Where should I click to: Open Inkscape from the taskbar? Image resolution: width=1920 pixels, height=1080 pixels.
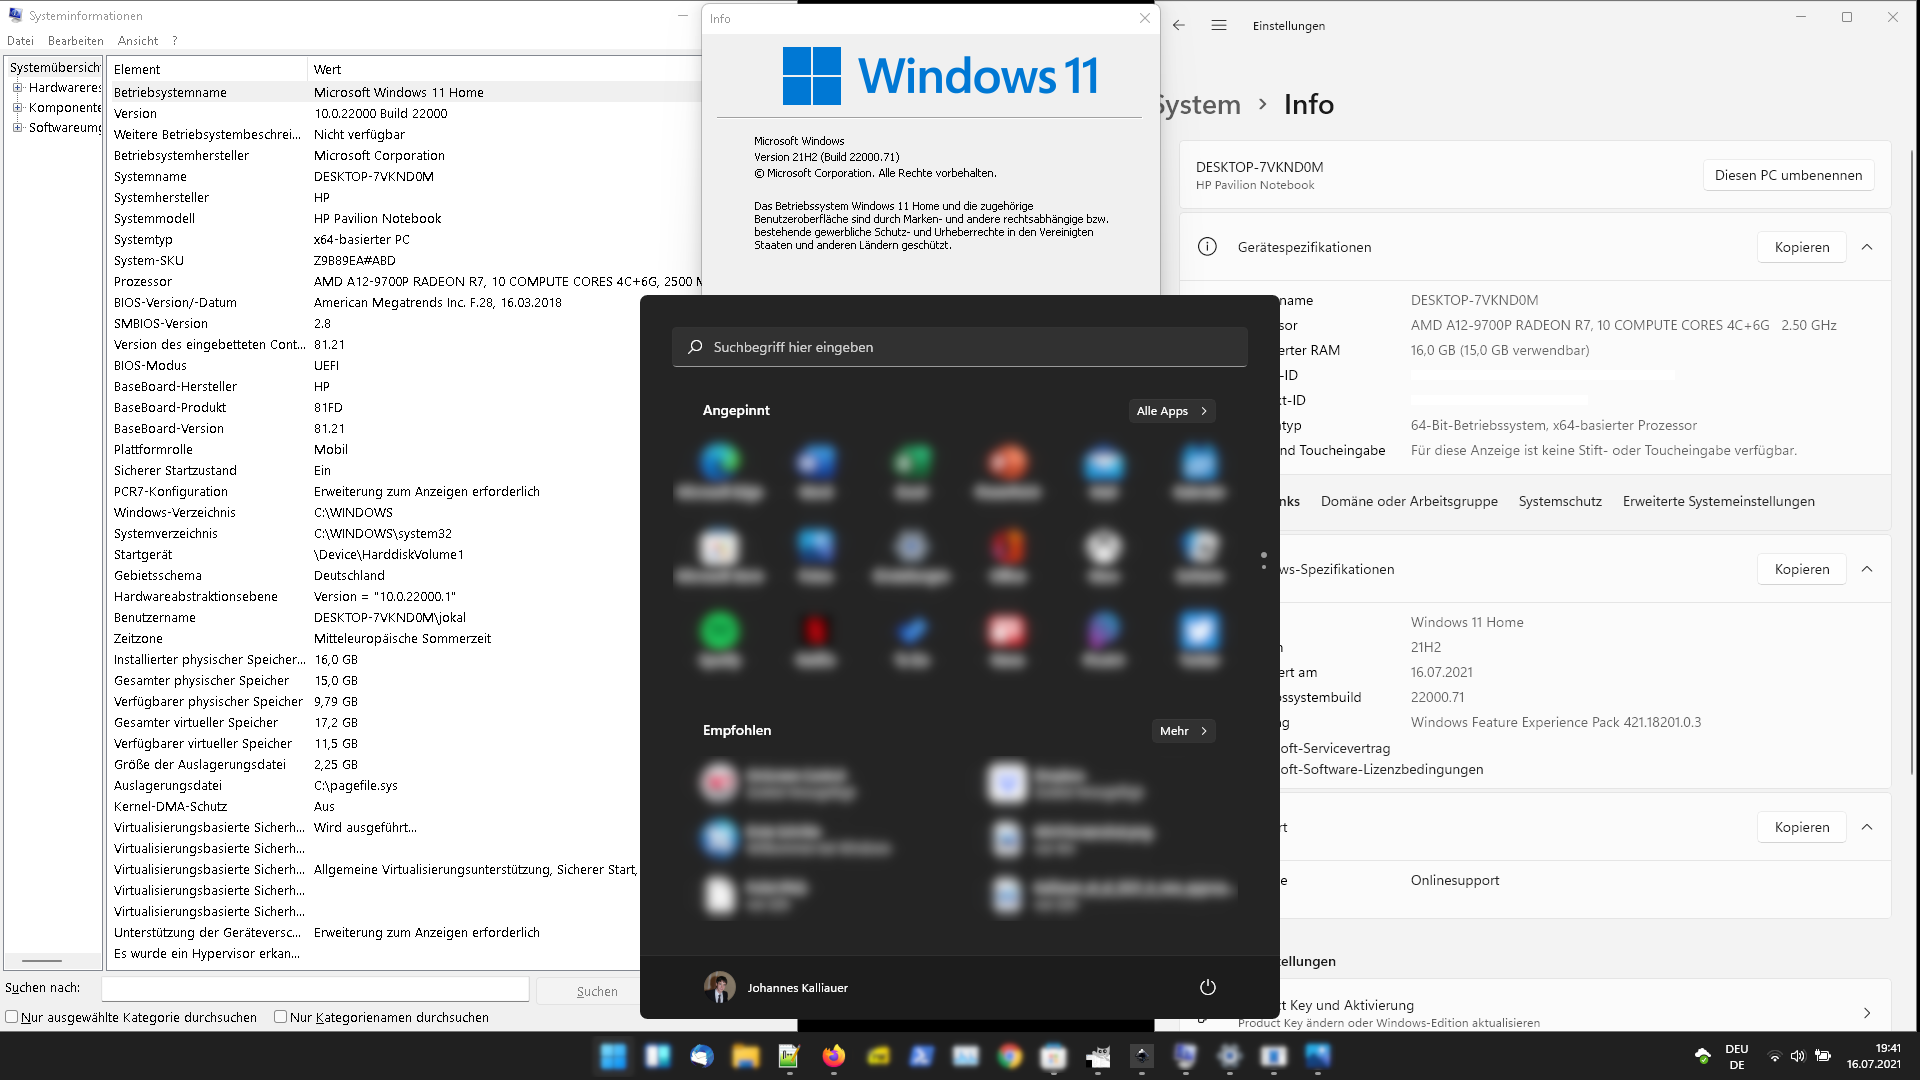coord(1142,1056)
